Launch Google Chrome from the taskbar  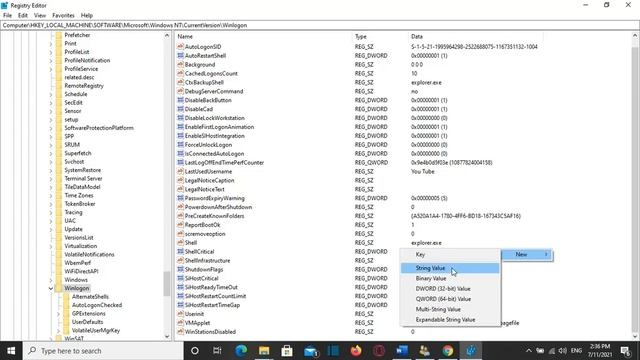coord(448,351)
